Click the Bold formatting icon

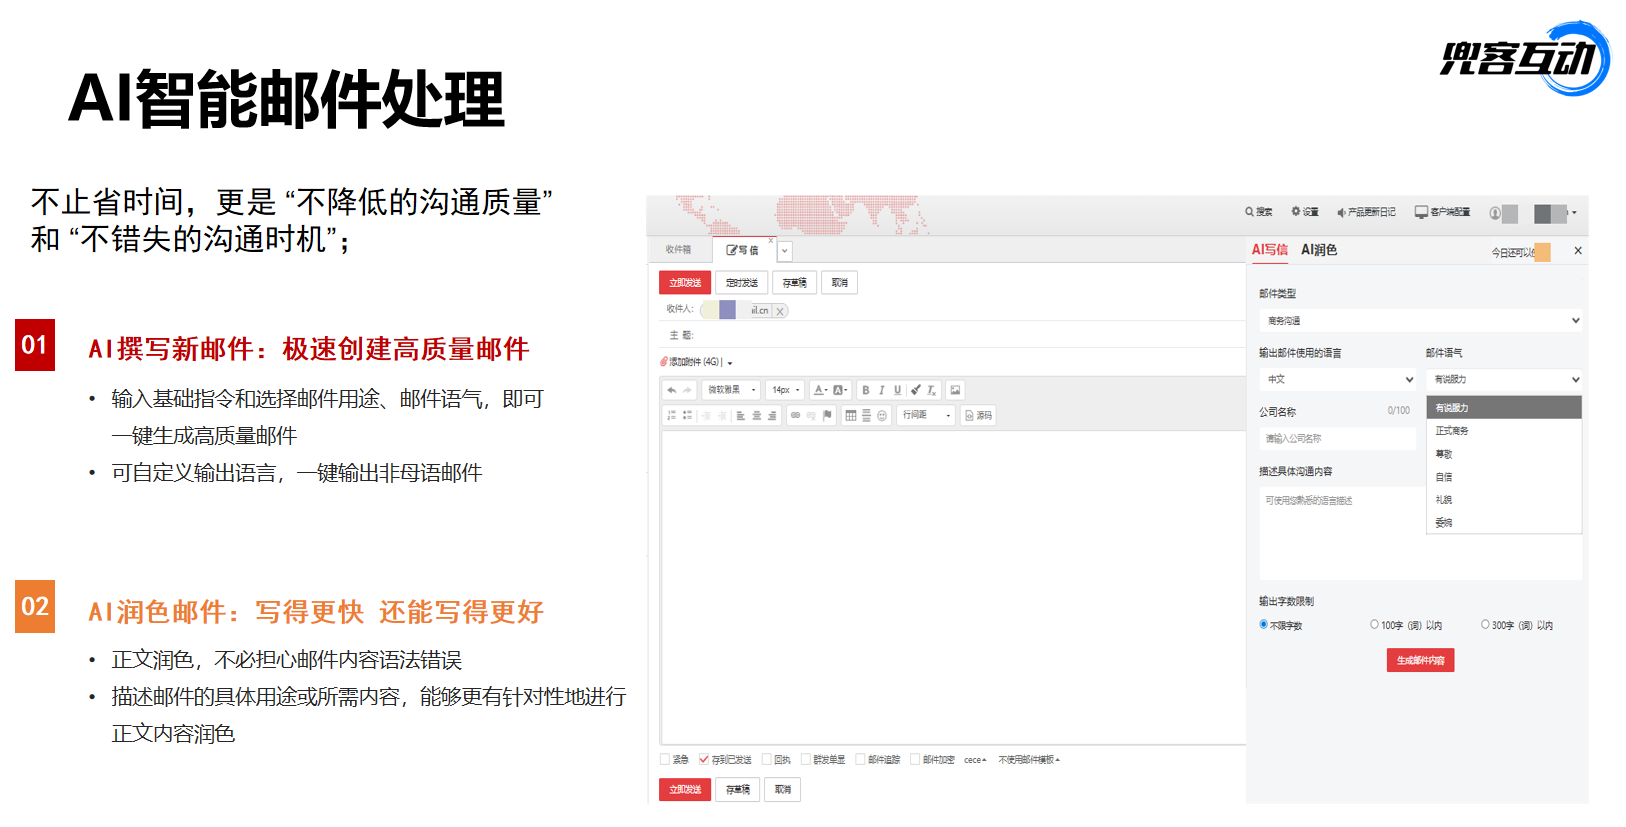[866, 390]
